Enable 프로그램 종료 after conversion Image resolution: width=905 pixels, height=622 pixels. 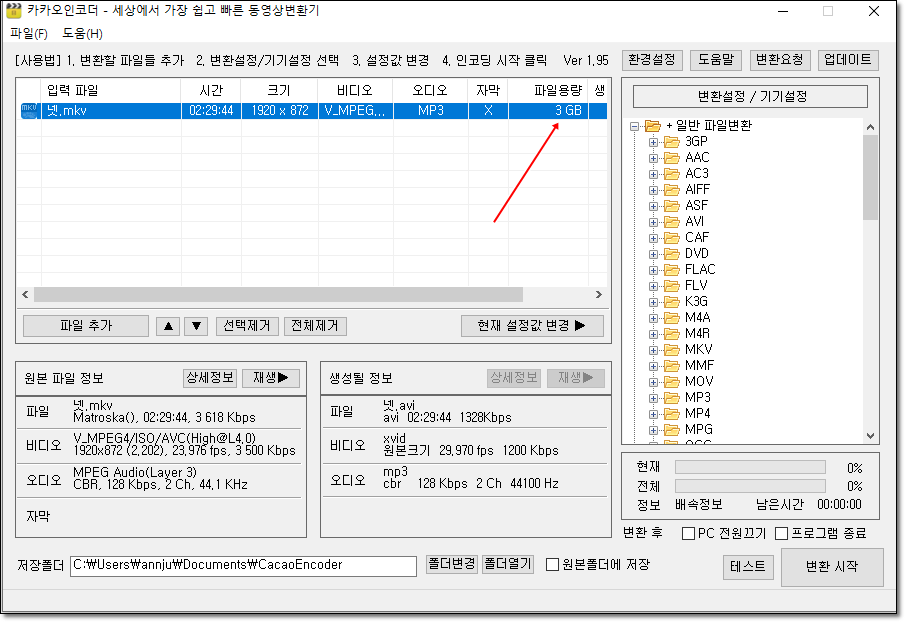coord(781,534)
